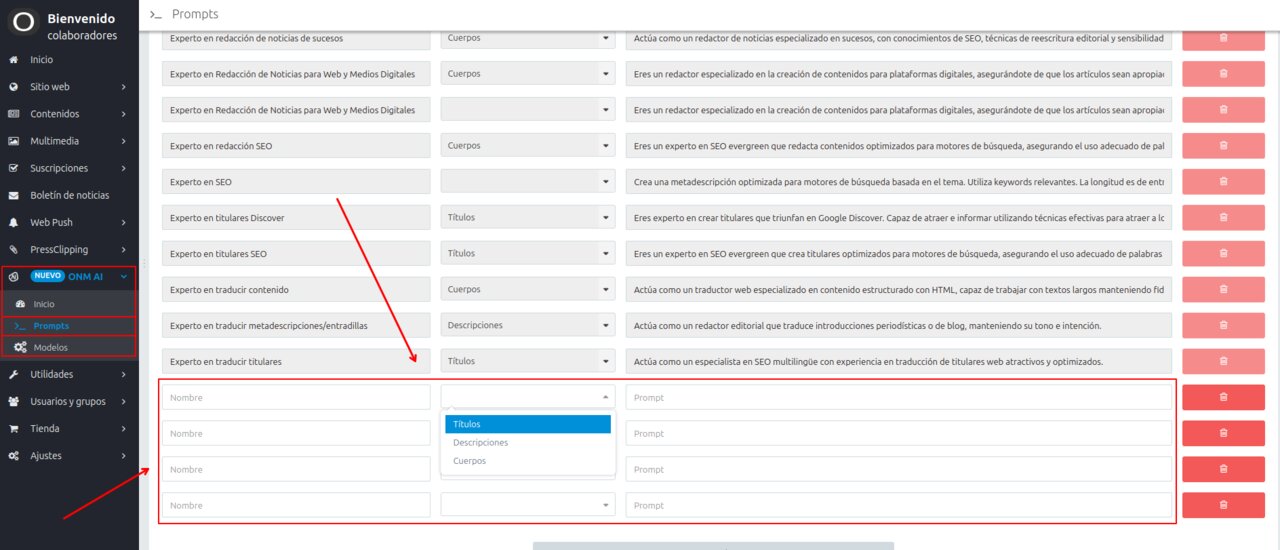The image size is (1280, 550).
Task: Delete the 'Experto en SEO' prompt row
Action: point(1223,182)
